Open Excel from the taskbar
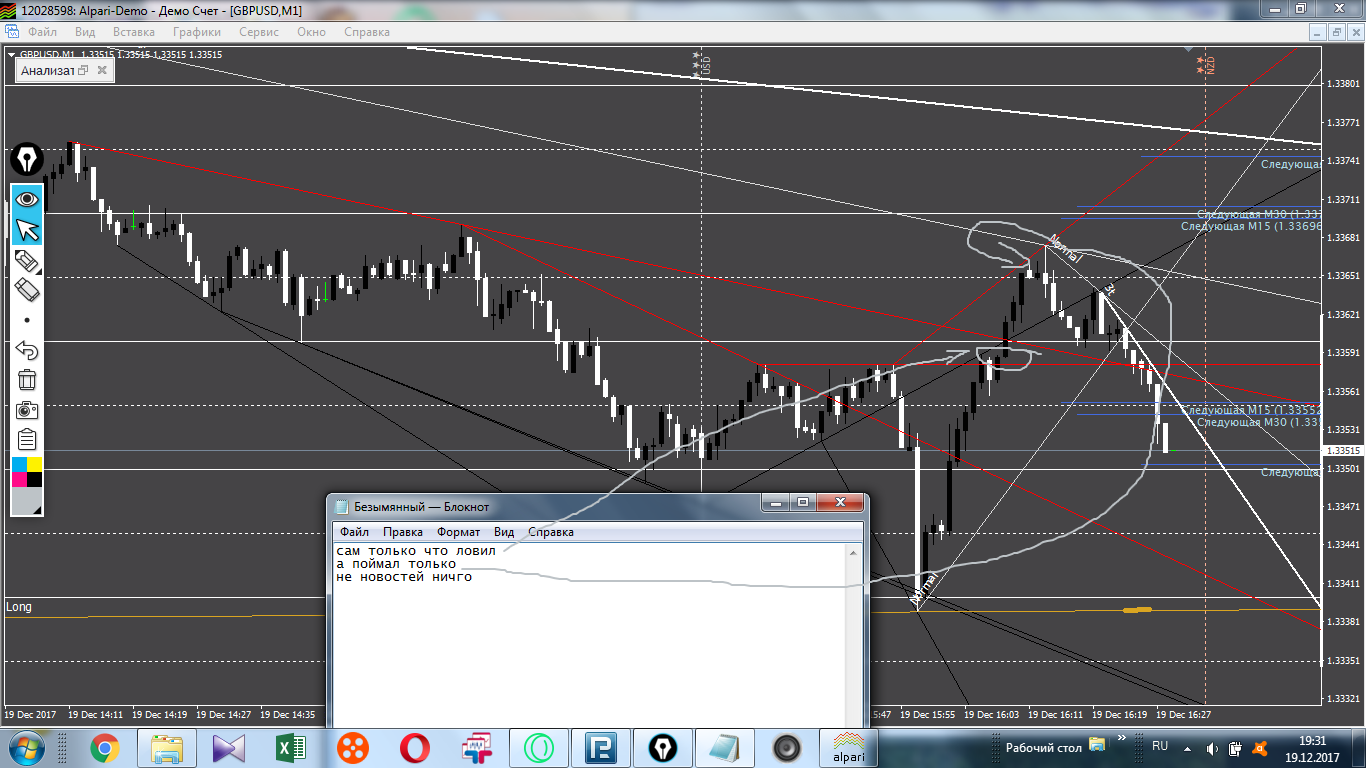Image resolution: width=1366 pixels, height=768 pixels. [x=290, y=747]
